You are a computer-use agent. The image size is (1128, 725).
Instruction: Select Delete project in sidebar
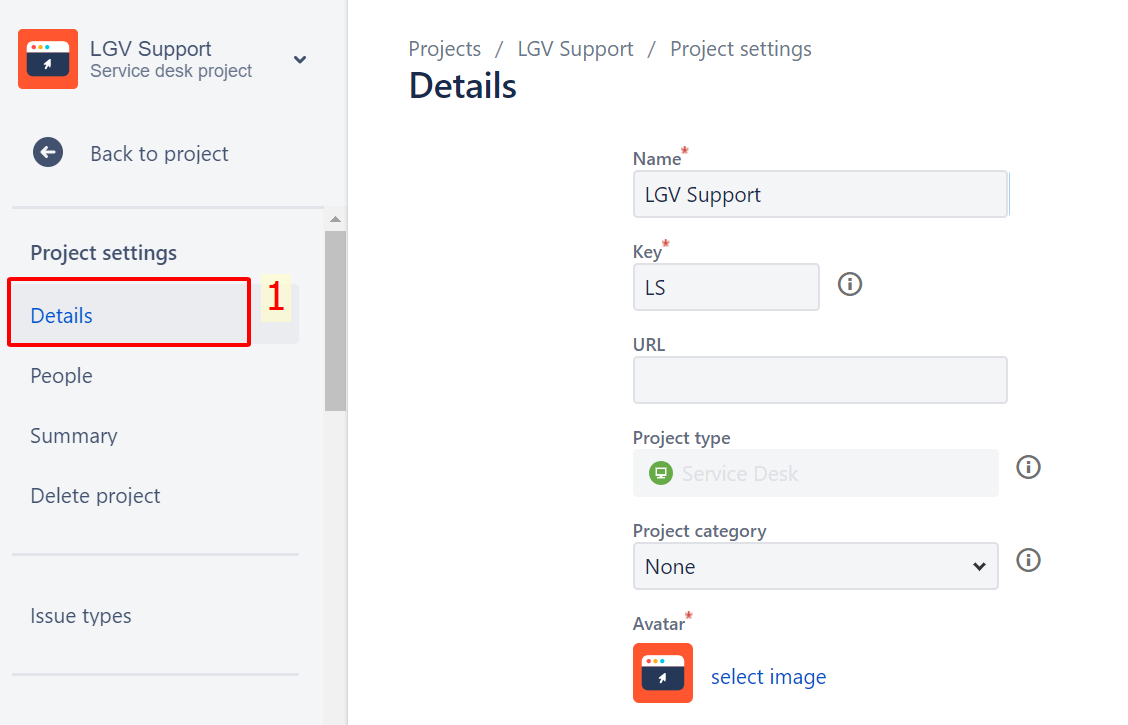(x=95, y=496)
